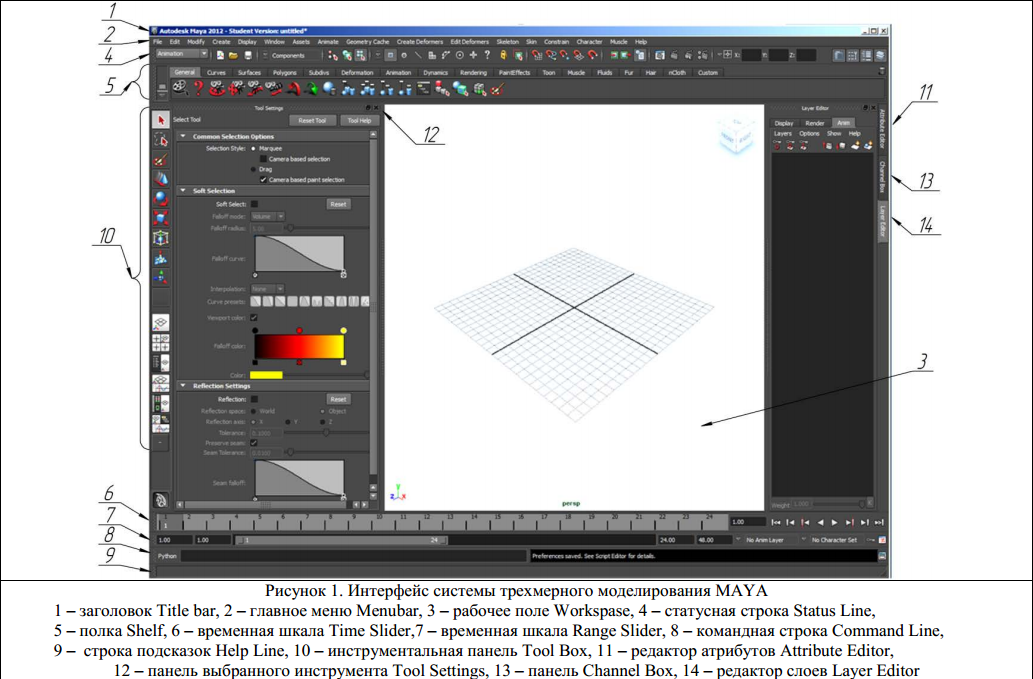Click the Reset Tool button

312,121
